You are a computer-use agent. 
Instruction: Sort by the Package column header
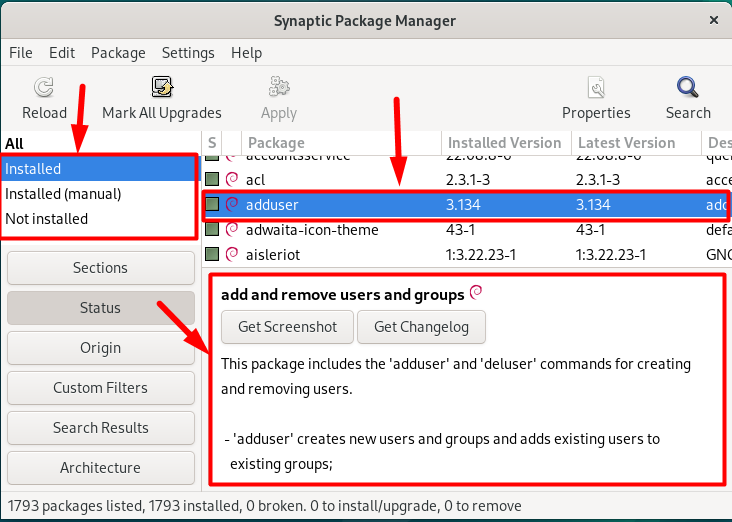[341, 143]
